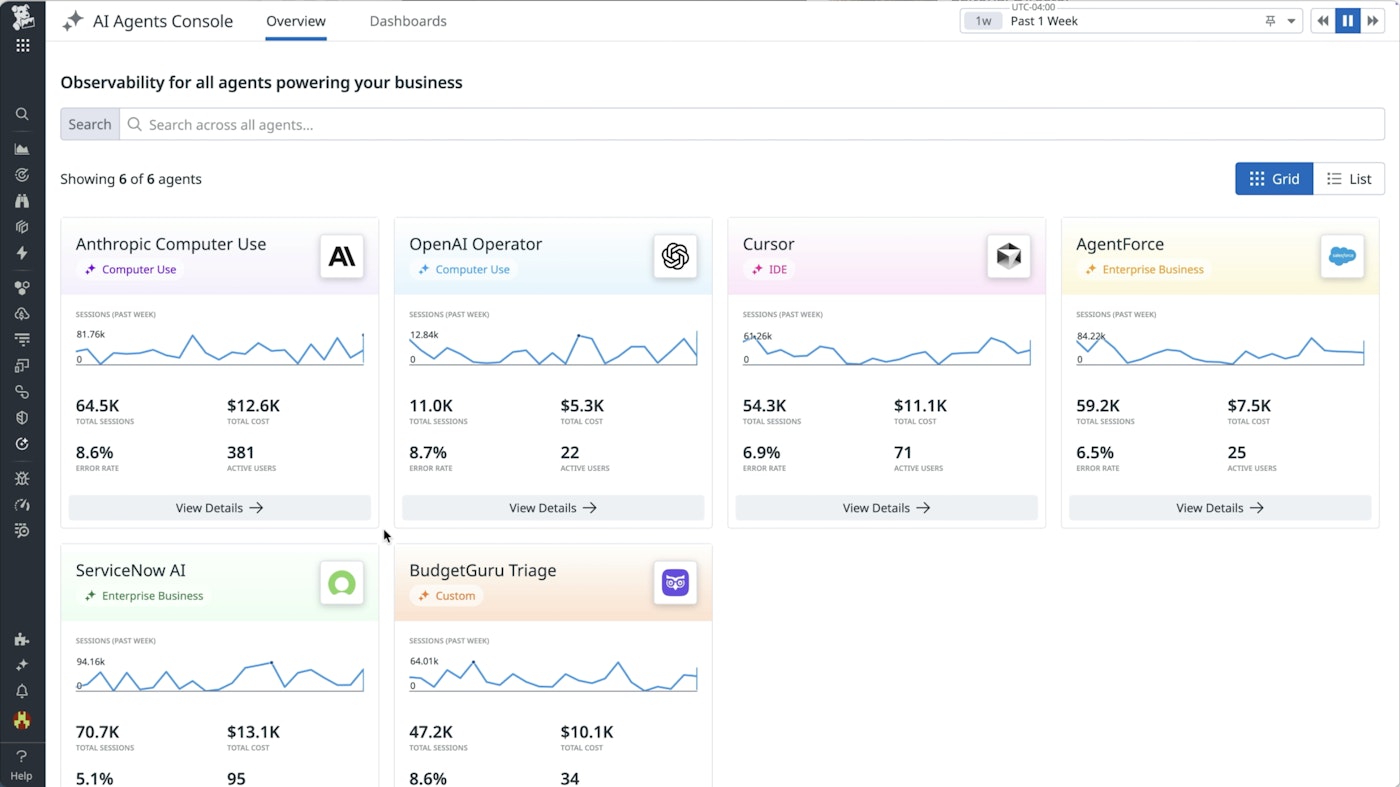Click the 1w time shortcut badge
Image resolution: width=1400 pixels, height=787 pixels.
pos(983,21)
